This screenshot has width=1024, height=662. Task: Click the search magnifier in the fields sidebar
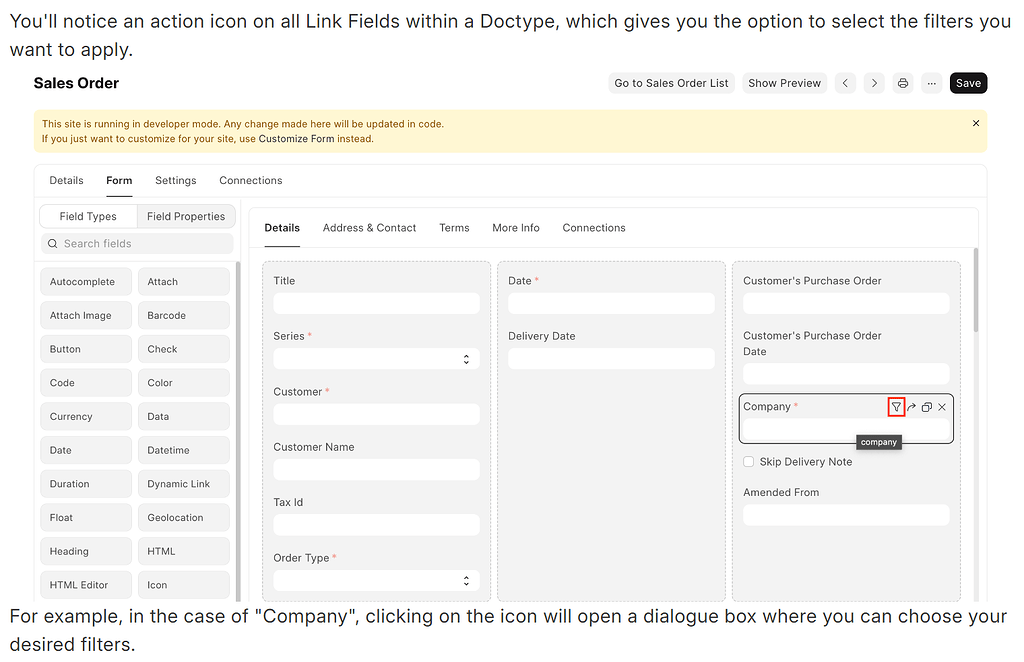point(52,243)
